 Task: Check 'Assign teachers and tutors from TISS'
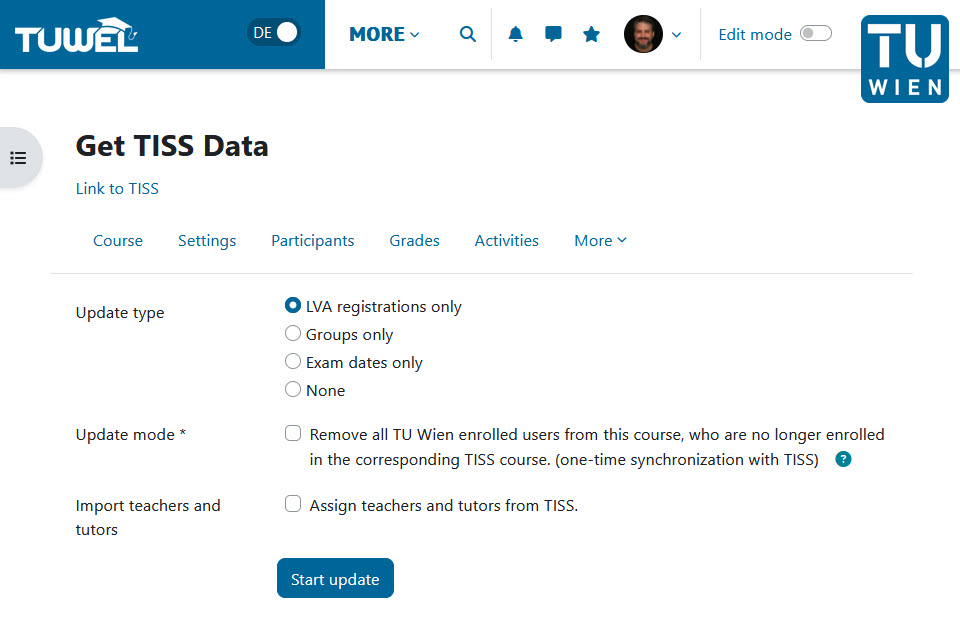pyautogui.click(x=293, y=504)
